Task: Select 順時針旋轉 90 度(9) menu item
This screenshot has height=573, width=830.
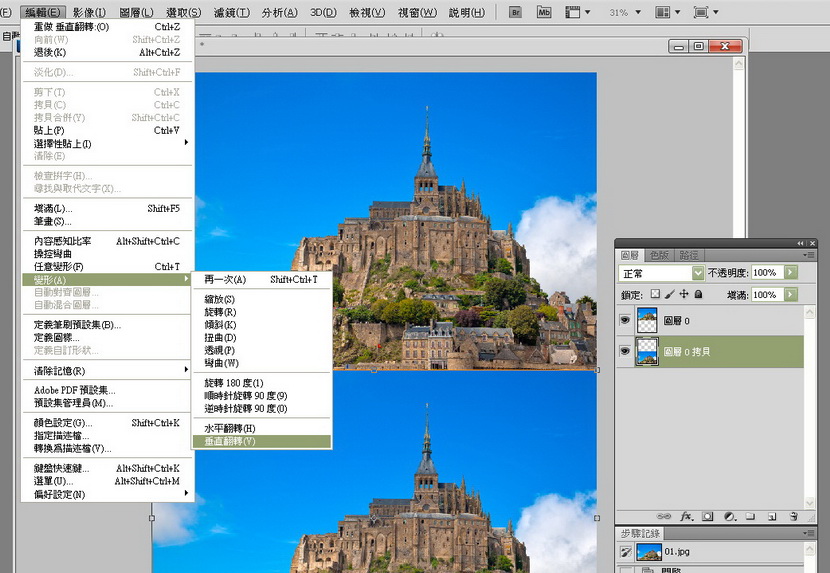Action: [261, 395]
